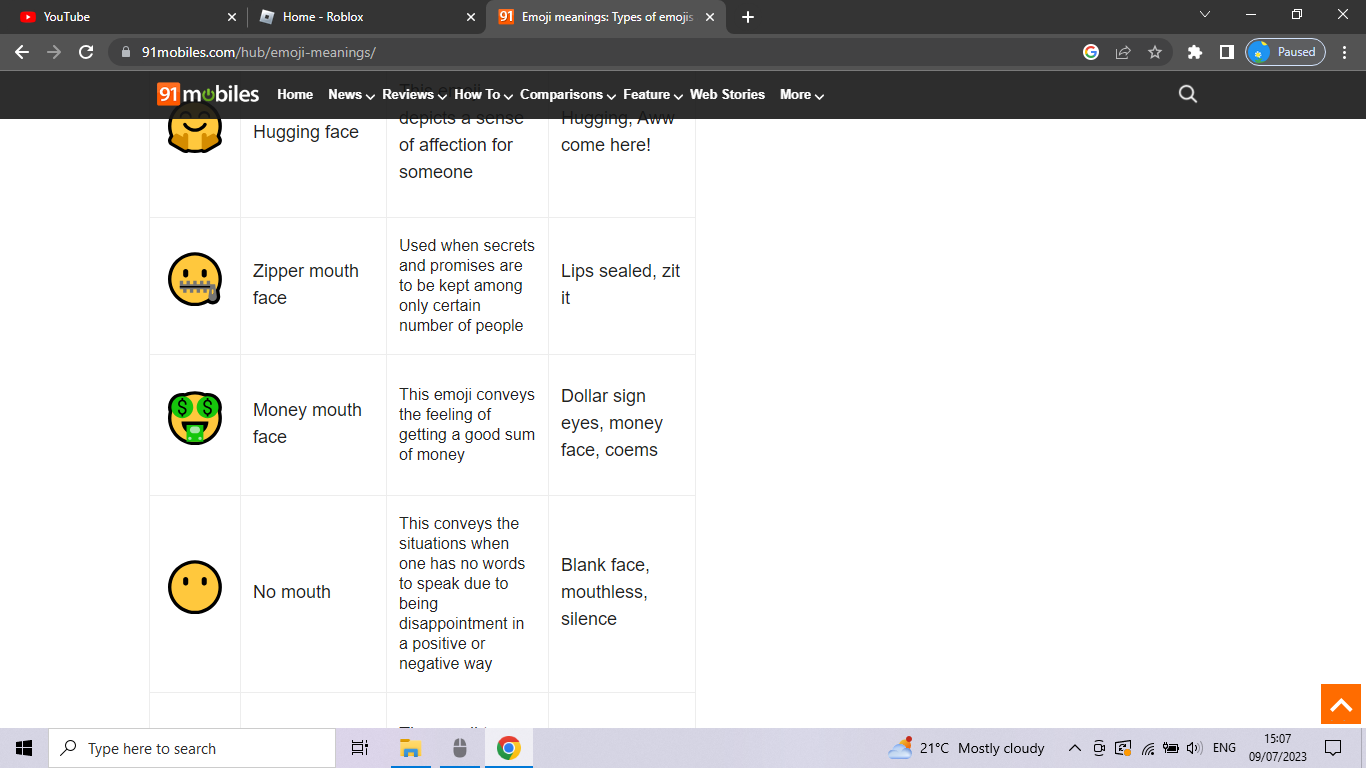Screen dimensions: 1366x768
Task: Click the forward navigation arrow
Action: (54, 52)
